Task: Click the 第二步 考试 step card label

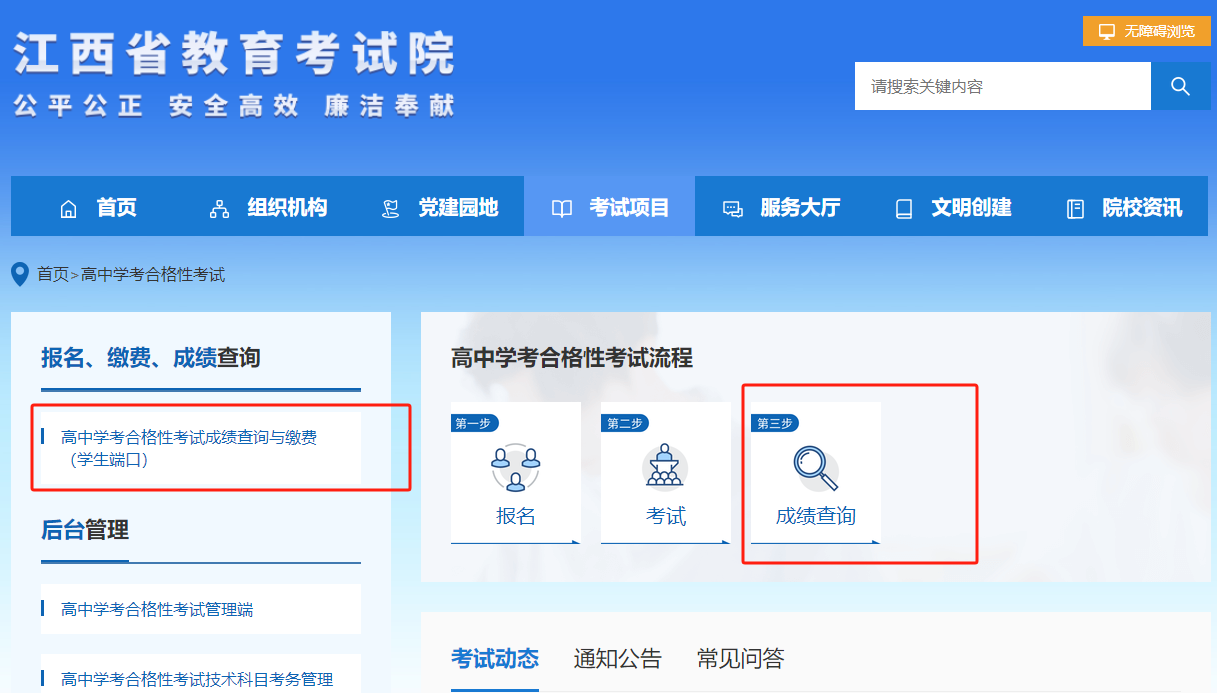Action: 666,516
